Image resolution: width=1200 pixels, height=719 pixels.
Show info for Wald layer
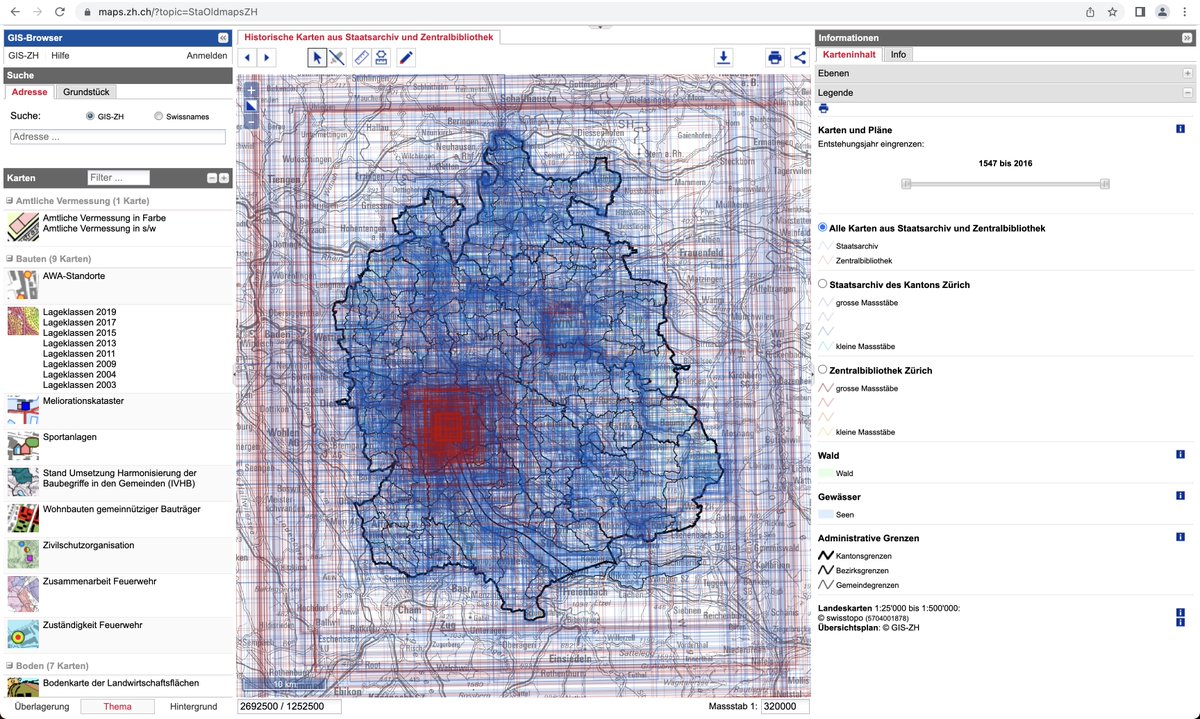click(1181, 455)
